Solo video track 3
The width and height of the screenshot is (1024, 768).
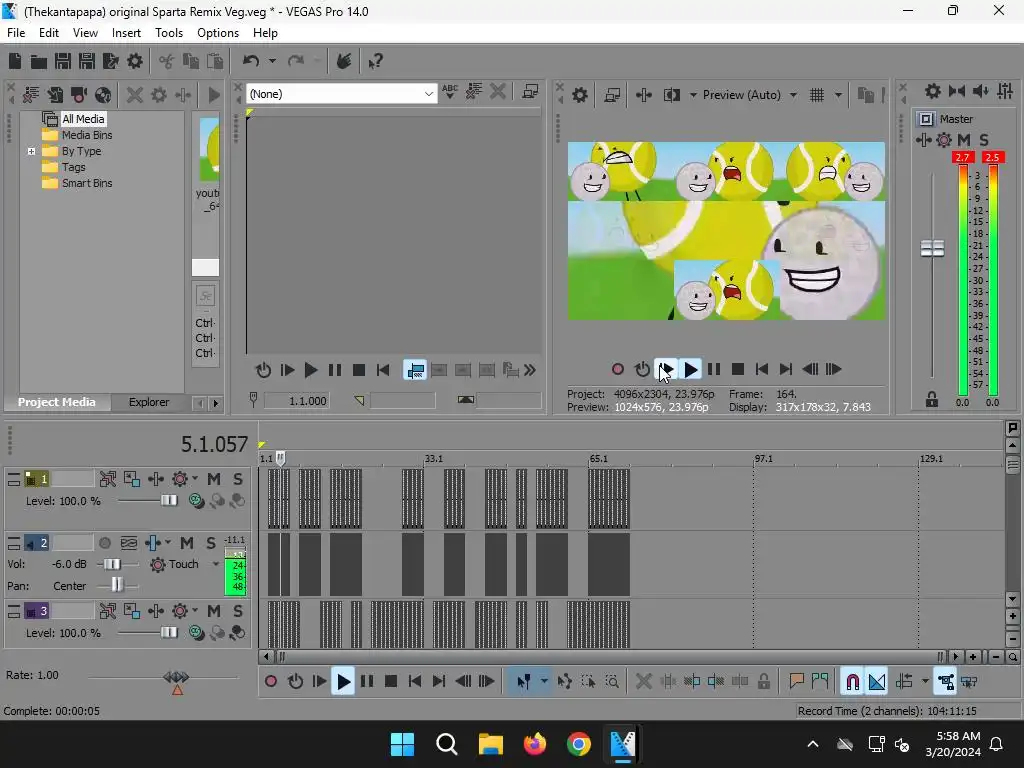coord(238,611)
